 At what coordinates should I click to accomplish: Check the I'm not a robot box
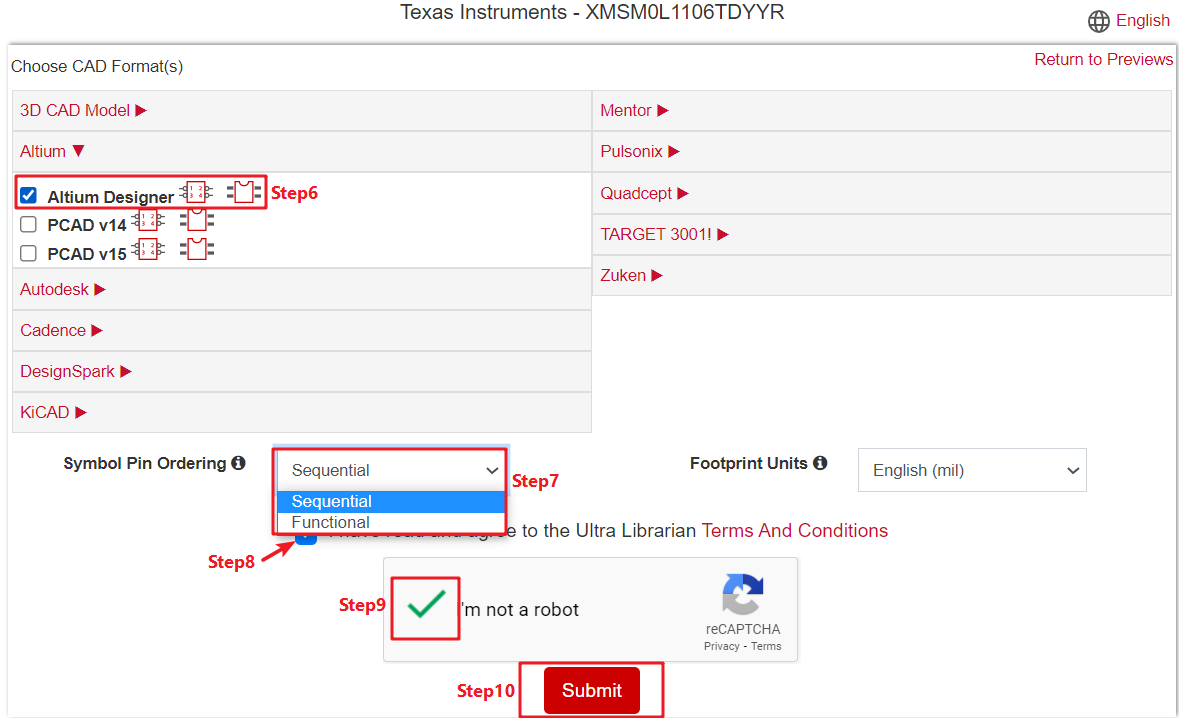(x=426, y=606)
